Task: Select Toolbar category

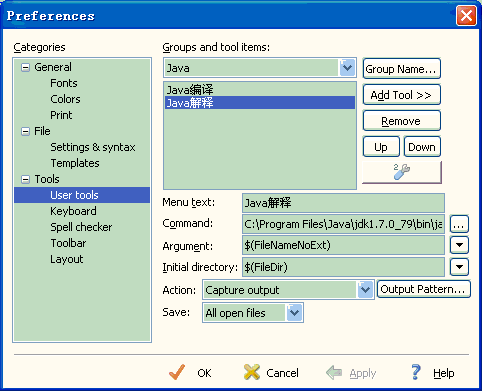Action: [x=68, y=243]
